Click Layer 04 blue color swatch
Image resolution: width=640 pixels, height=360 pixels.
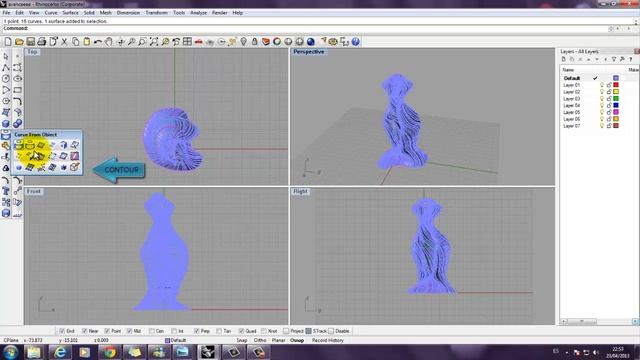point(616,105)
